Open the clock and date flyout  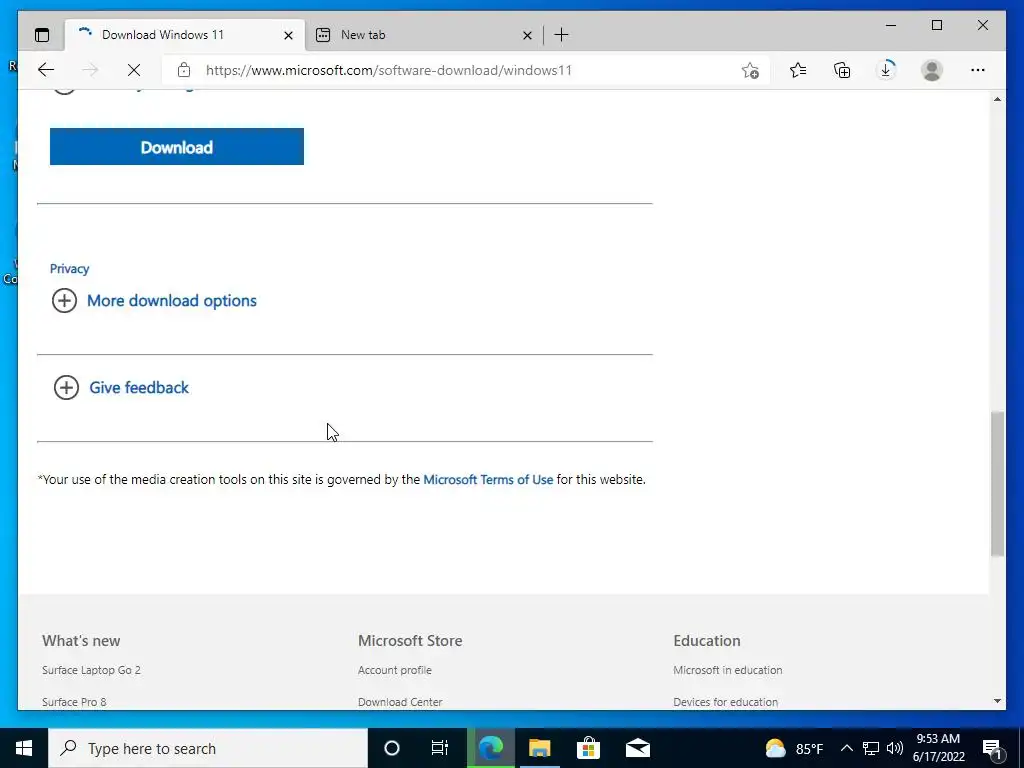(938, 748)
